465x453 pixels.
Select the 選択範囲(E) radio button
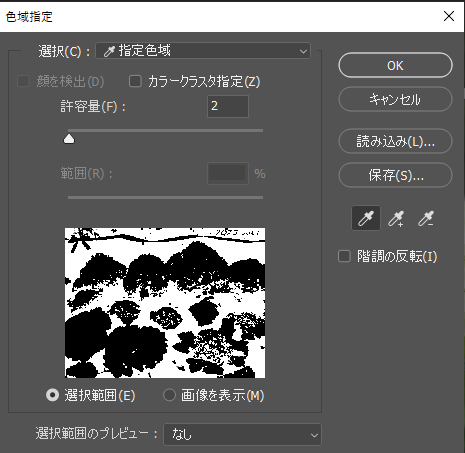point(52,395)
